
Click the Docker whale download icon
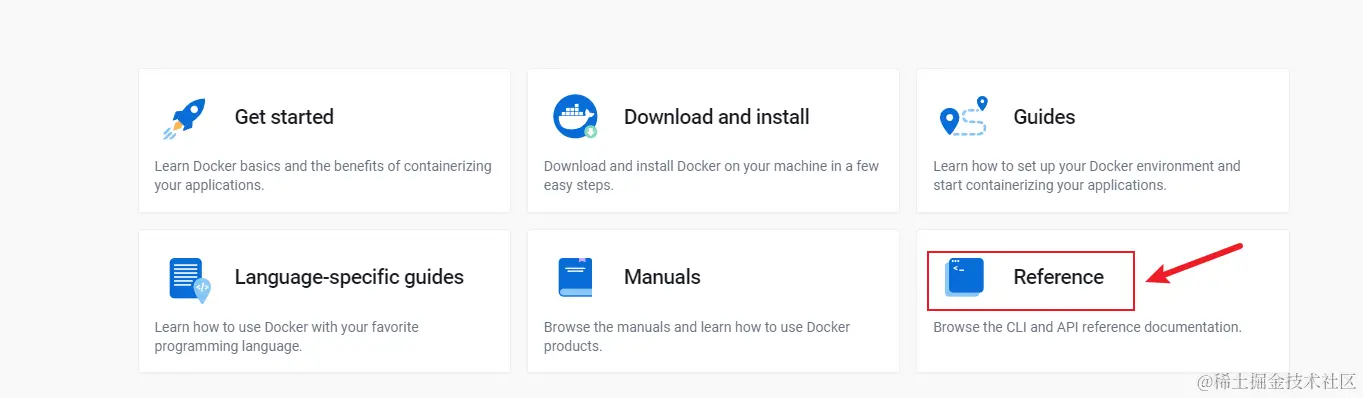pyautogui.click(x=575, y=117)
